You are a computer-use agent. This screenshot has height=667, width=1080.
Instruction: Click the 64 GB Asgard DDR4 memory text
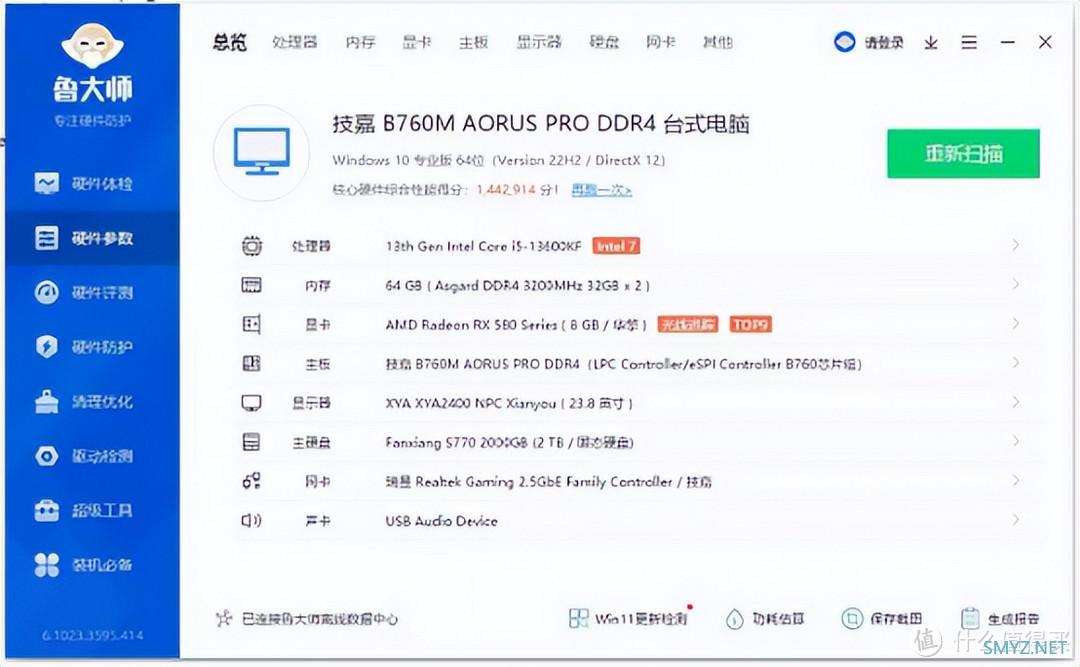click(x=517, y=285)
